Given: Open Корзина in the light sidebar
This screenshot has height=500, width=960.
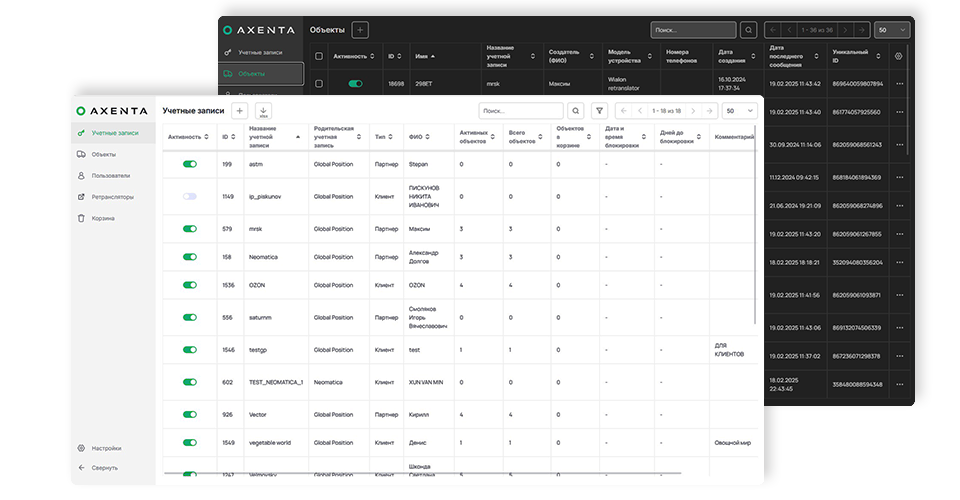Looking at the screenshot, I should click(x=103, y=218).
